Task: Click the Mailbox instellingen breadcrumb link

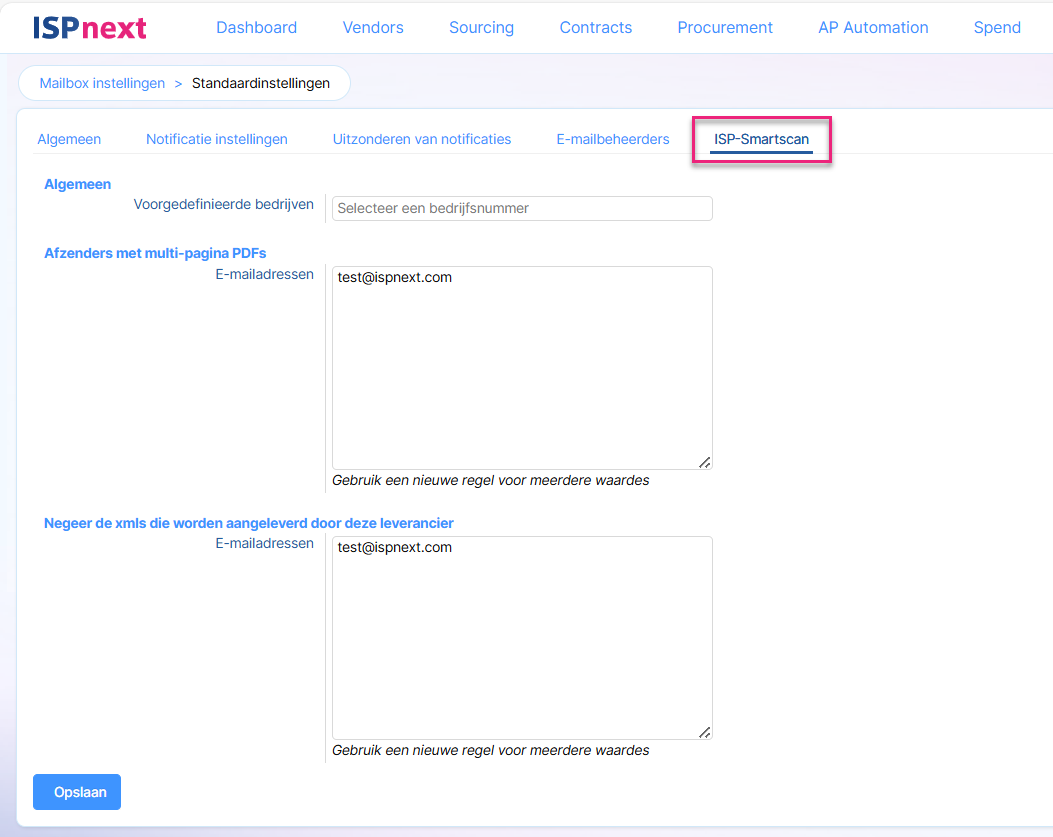Action: coord(102,84)
